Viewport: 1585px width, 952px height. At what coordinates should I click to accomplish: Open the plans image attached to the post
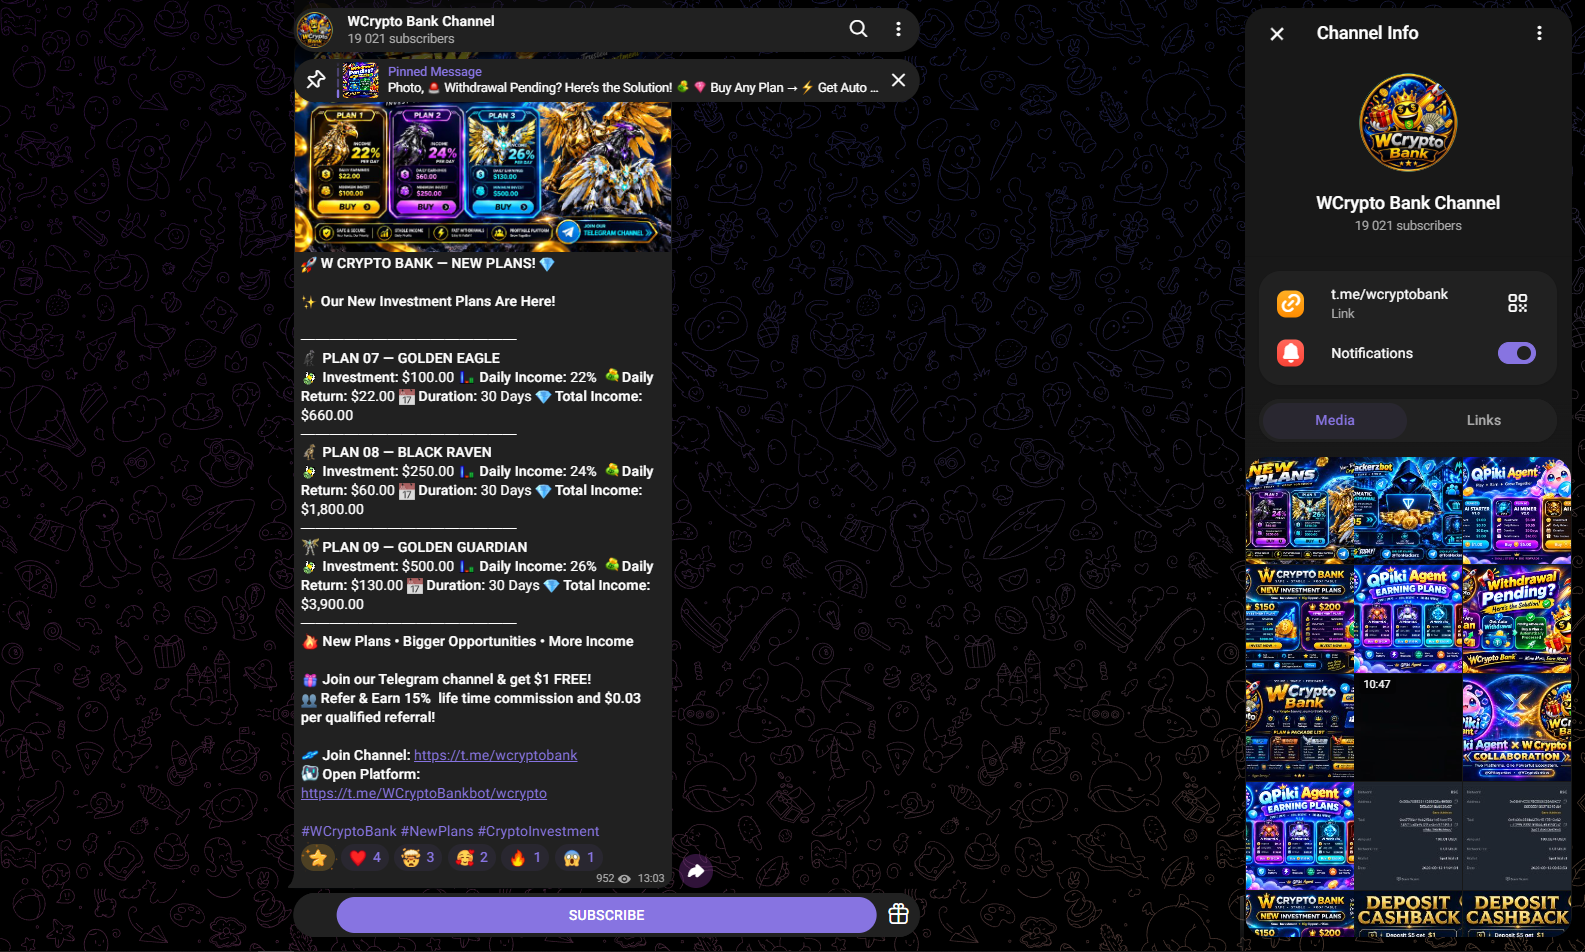(x=483, y=176)
